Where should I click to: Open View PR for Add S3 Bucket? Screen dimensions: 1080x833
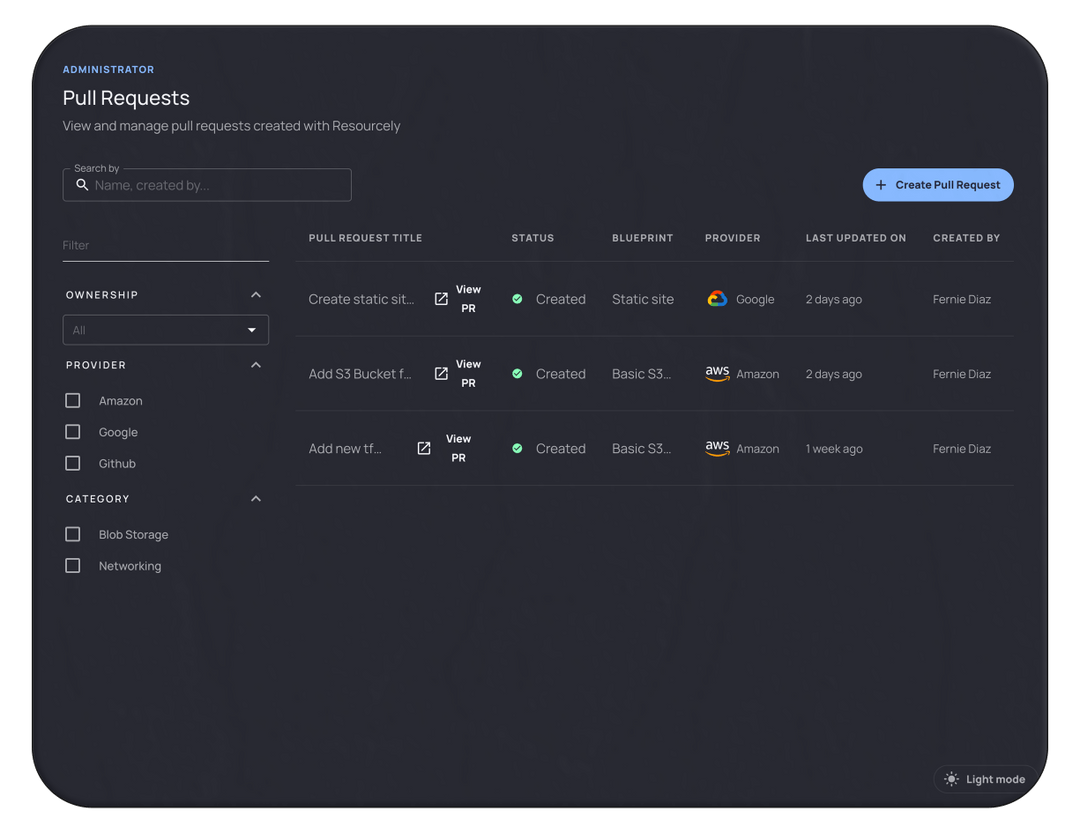pos(467,373)
